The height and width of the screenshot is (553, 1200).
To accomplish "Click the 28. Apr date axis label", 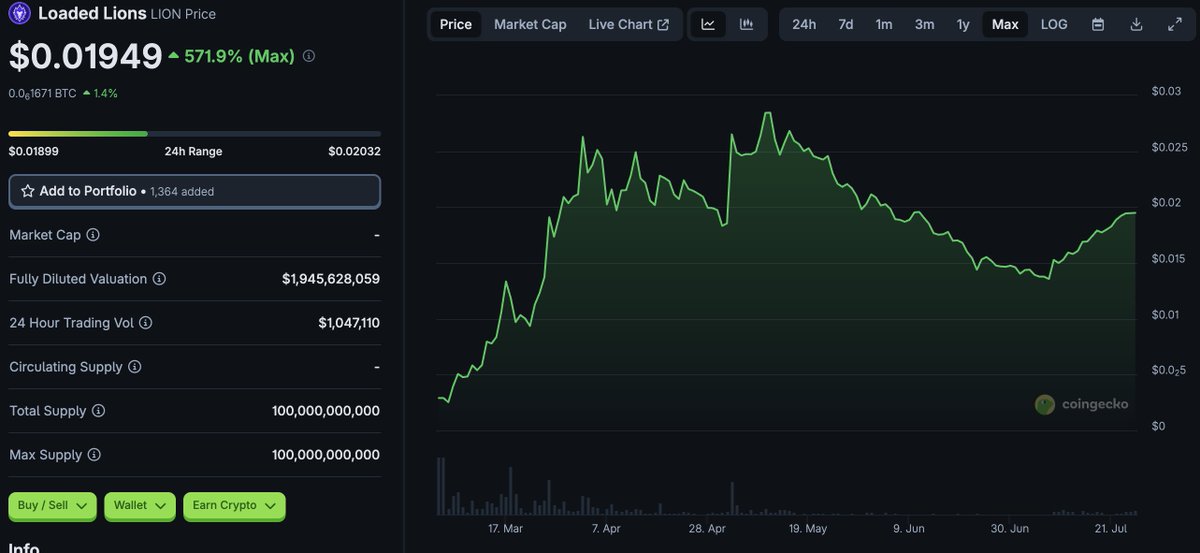I will point(707,528).
